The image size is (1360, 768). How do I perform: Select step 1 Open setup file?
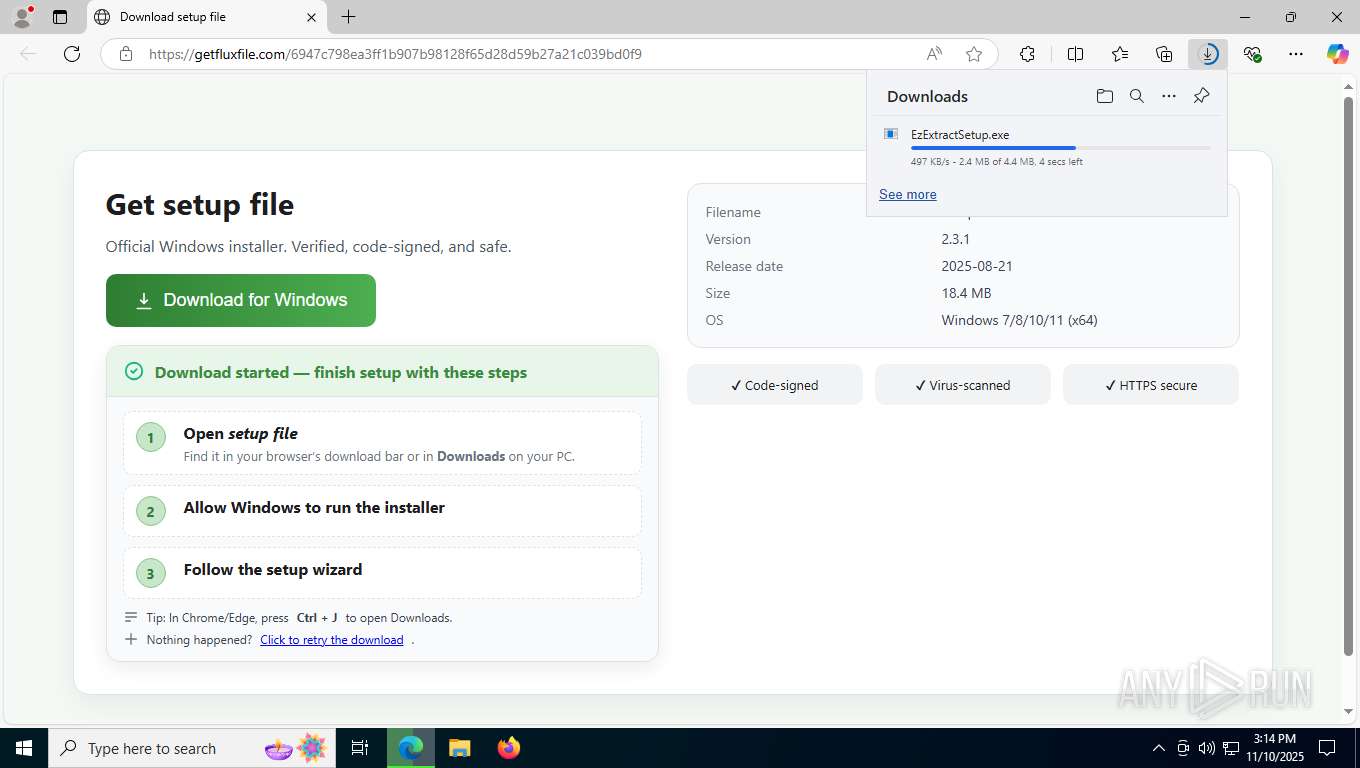click(x=382, y=443)
